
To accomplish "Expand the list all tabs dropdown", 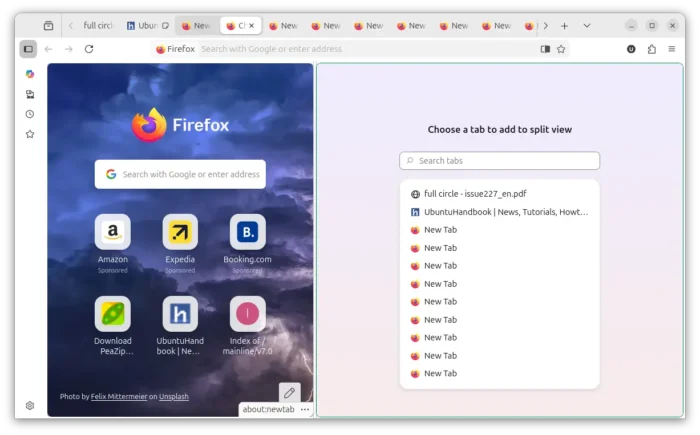I will click(586, 26).
